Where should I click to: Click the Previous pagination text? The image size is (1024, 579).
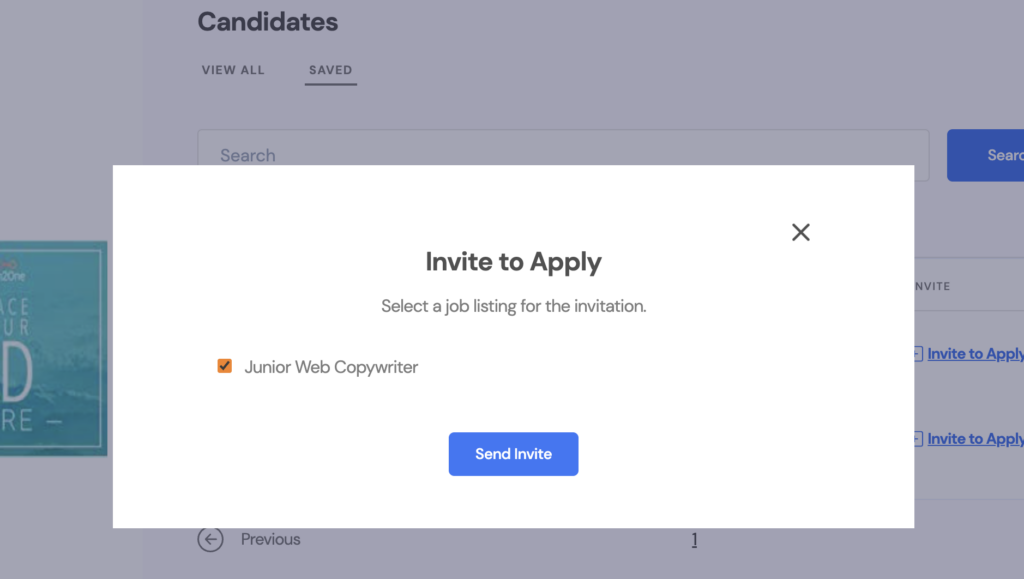point(270,539)
